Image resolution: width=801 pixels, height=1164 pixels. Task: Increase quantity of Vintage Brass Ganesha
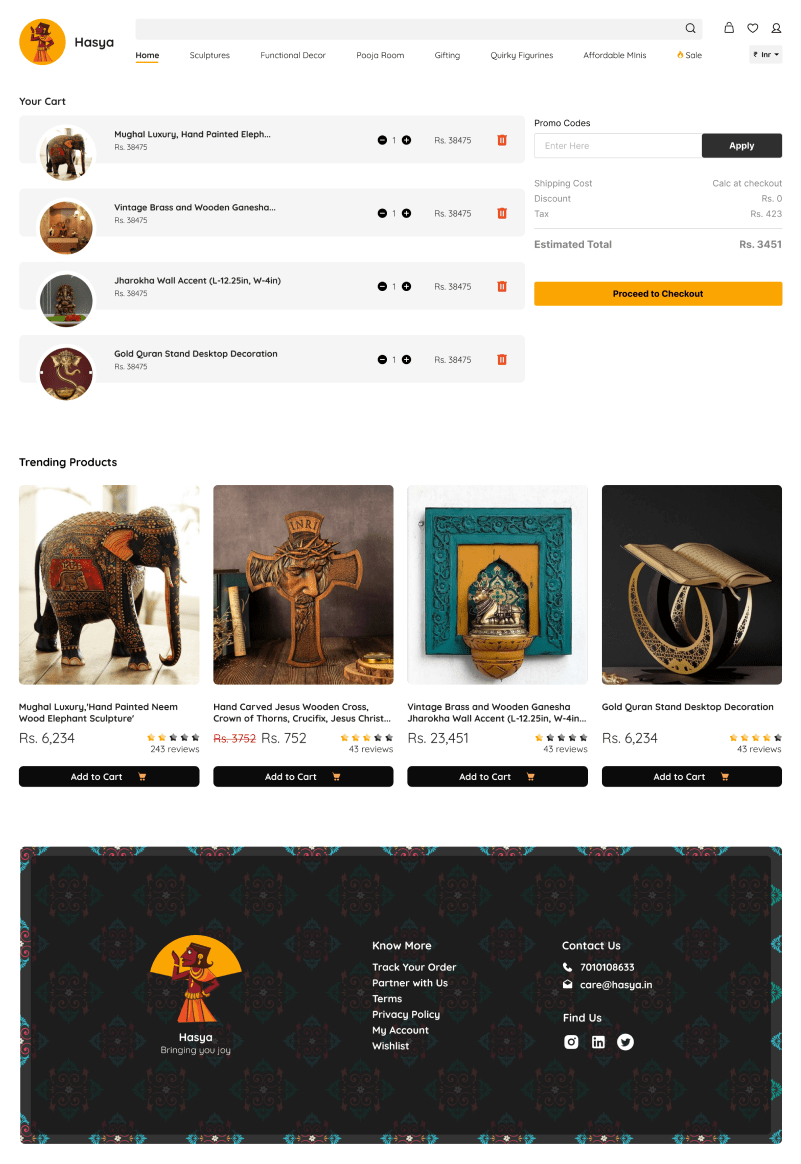point(407,213)
